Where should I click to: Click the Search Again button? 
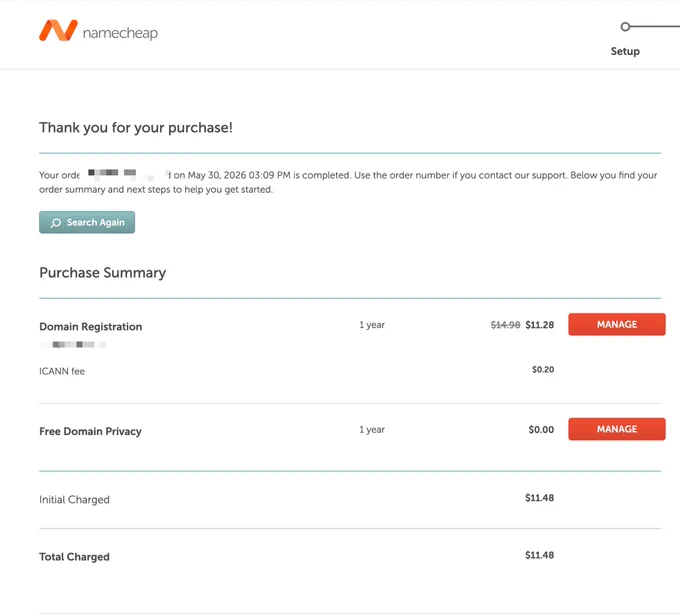pos(87,222)
